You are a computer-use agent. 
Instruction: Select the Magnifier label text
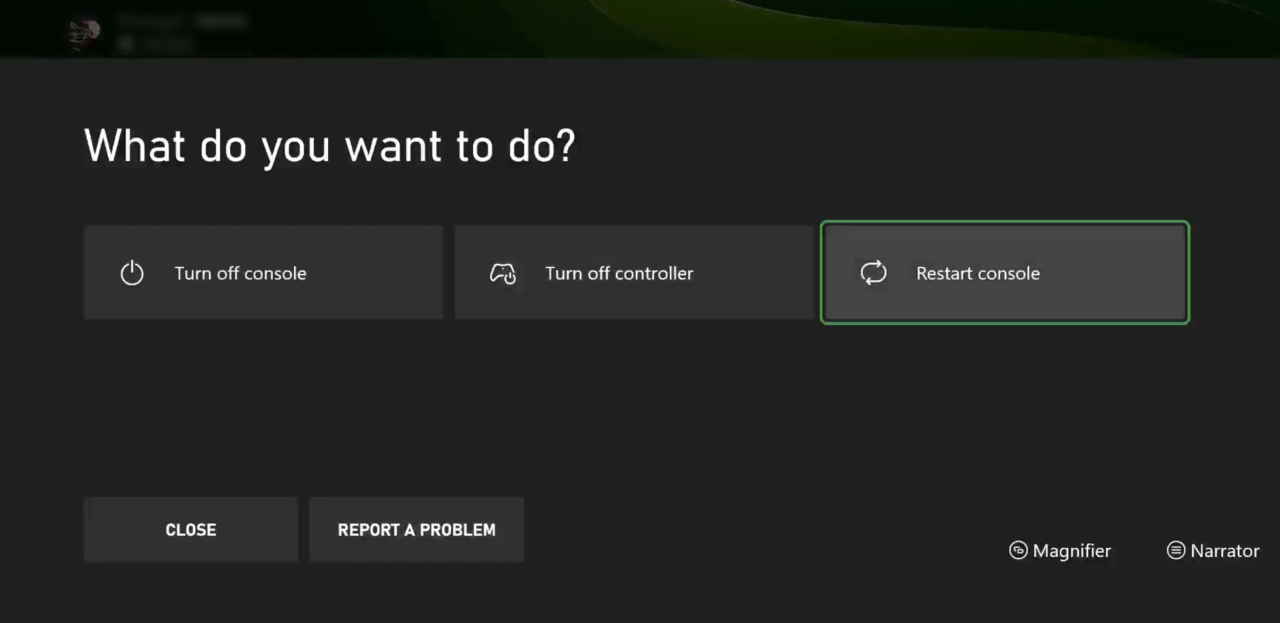1074,550
